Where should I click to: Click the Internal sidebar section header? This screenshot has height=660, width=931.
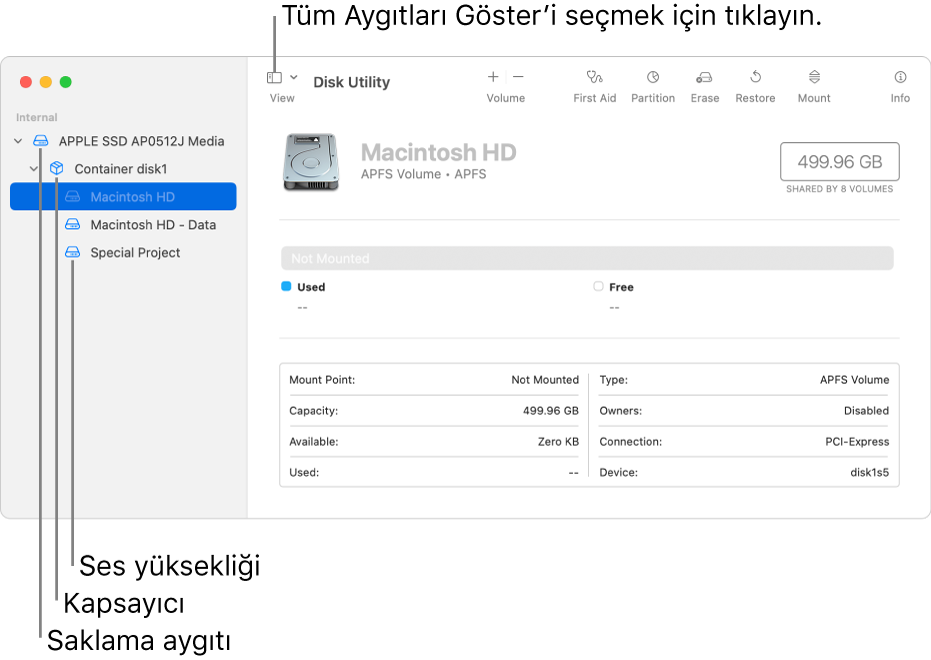click(37, 118)
